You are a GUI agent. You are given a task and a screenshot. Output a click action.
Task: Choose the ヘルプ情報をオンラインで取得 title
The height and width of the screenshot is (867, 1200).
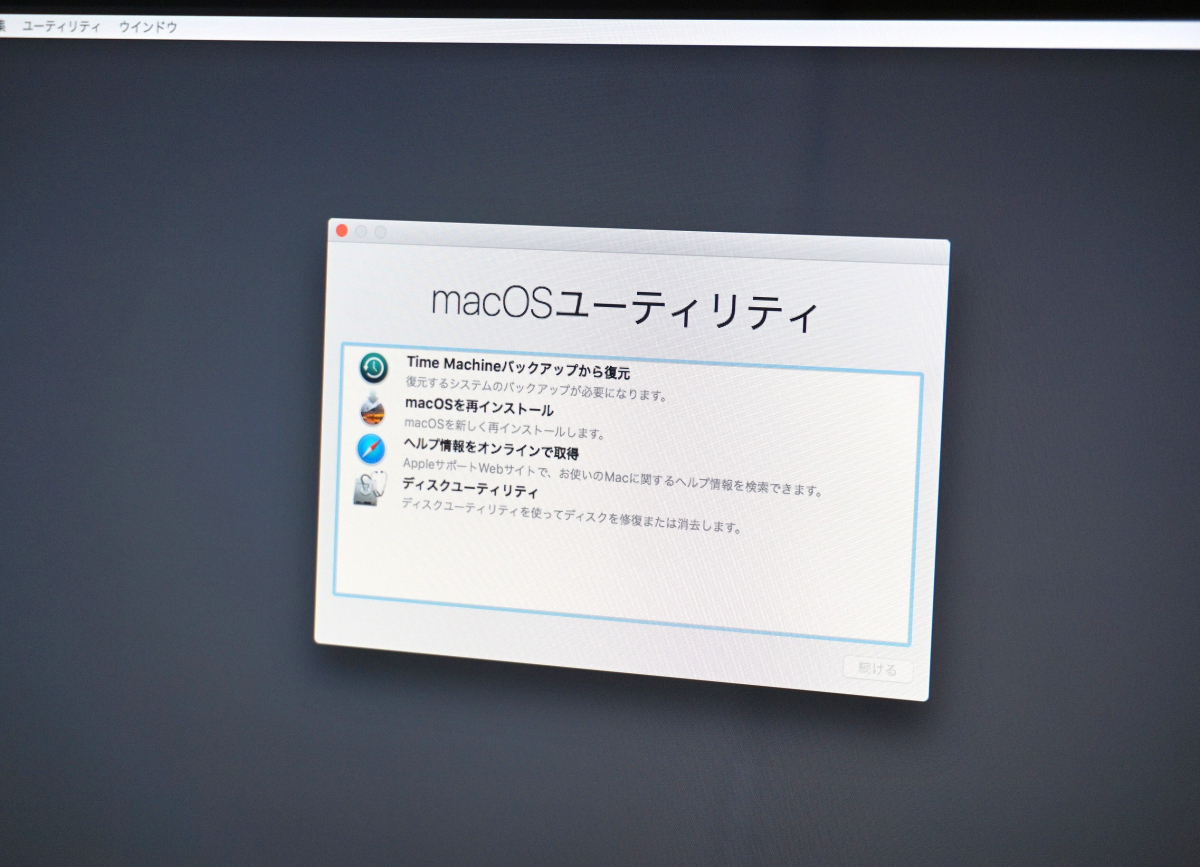pos(491,450)
